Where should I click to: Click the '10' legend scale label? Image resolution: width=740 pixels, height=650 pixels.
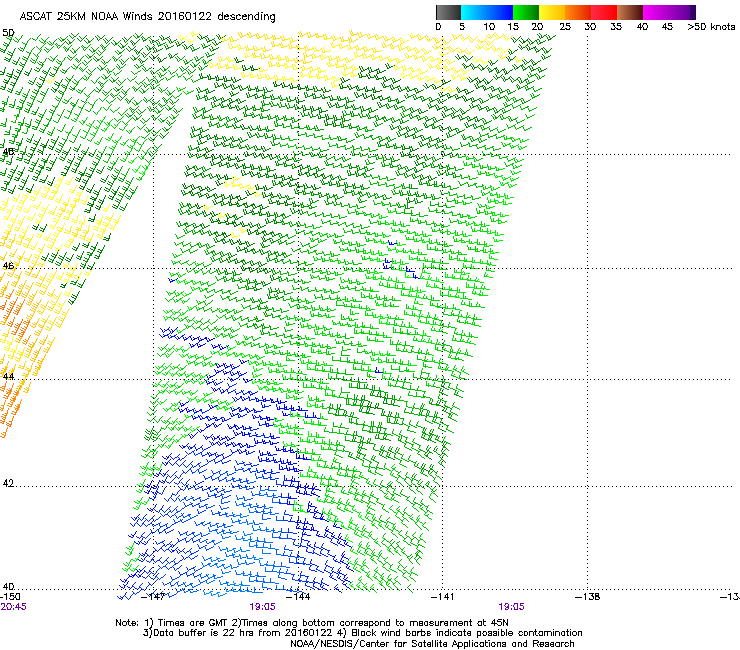pos(489,27)
